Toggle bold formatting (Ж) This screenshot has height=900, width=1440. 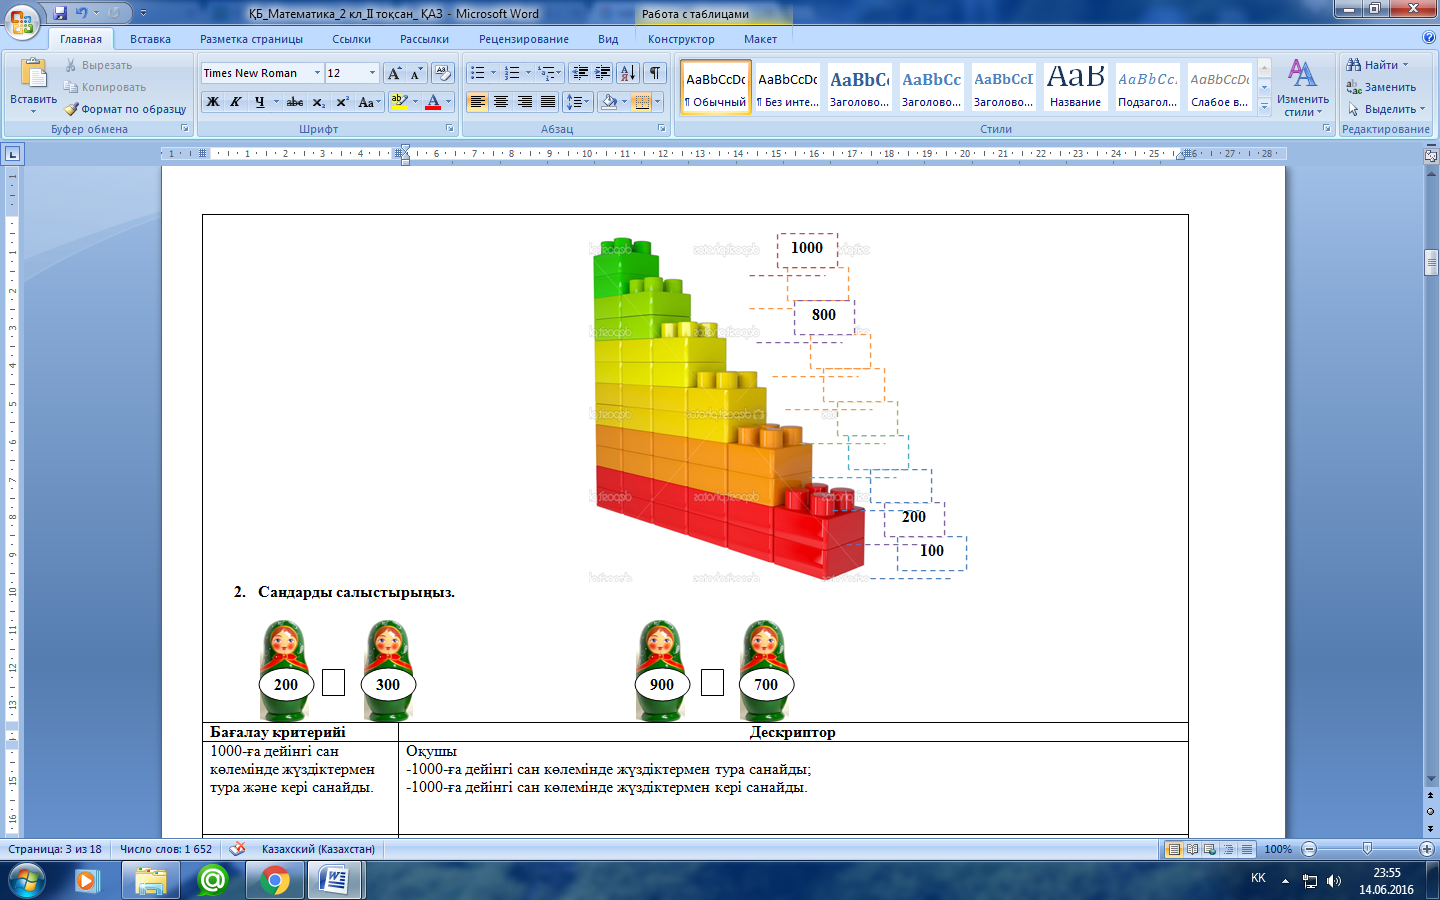[x=213, y=102]
